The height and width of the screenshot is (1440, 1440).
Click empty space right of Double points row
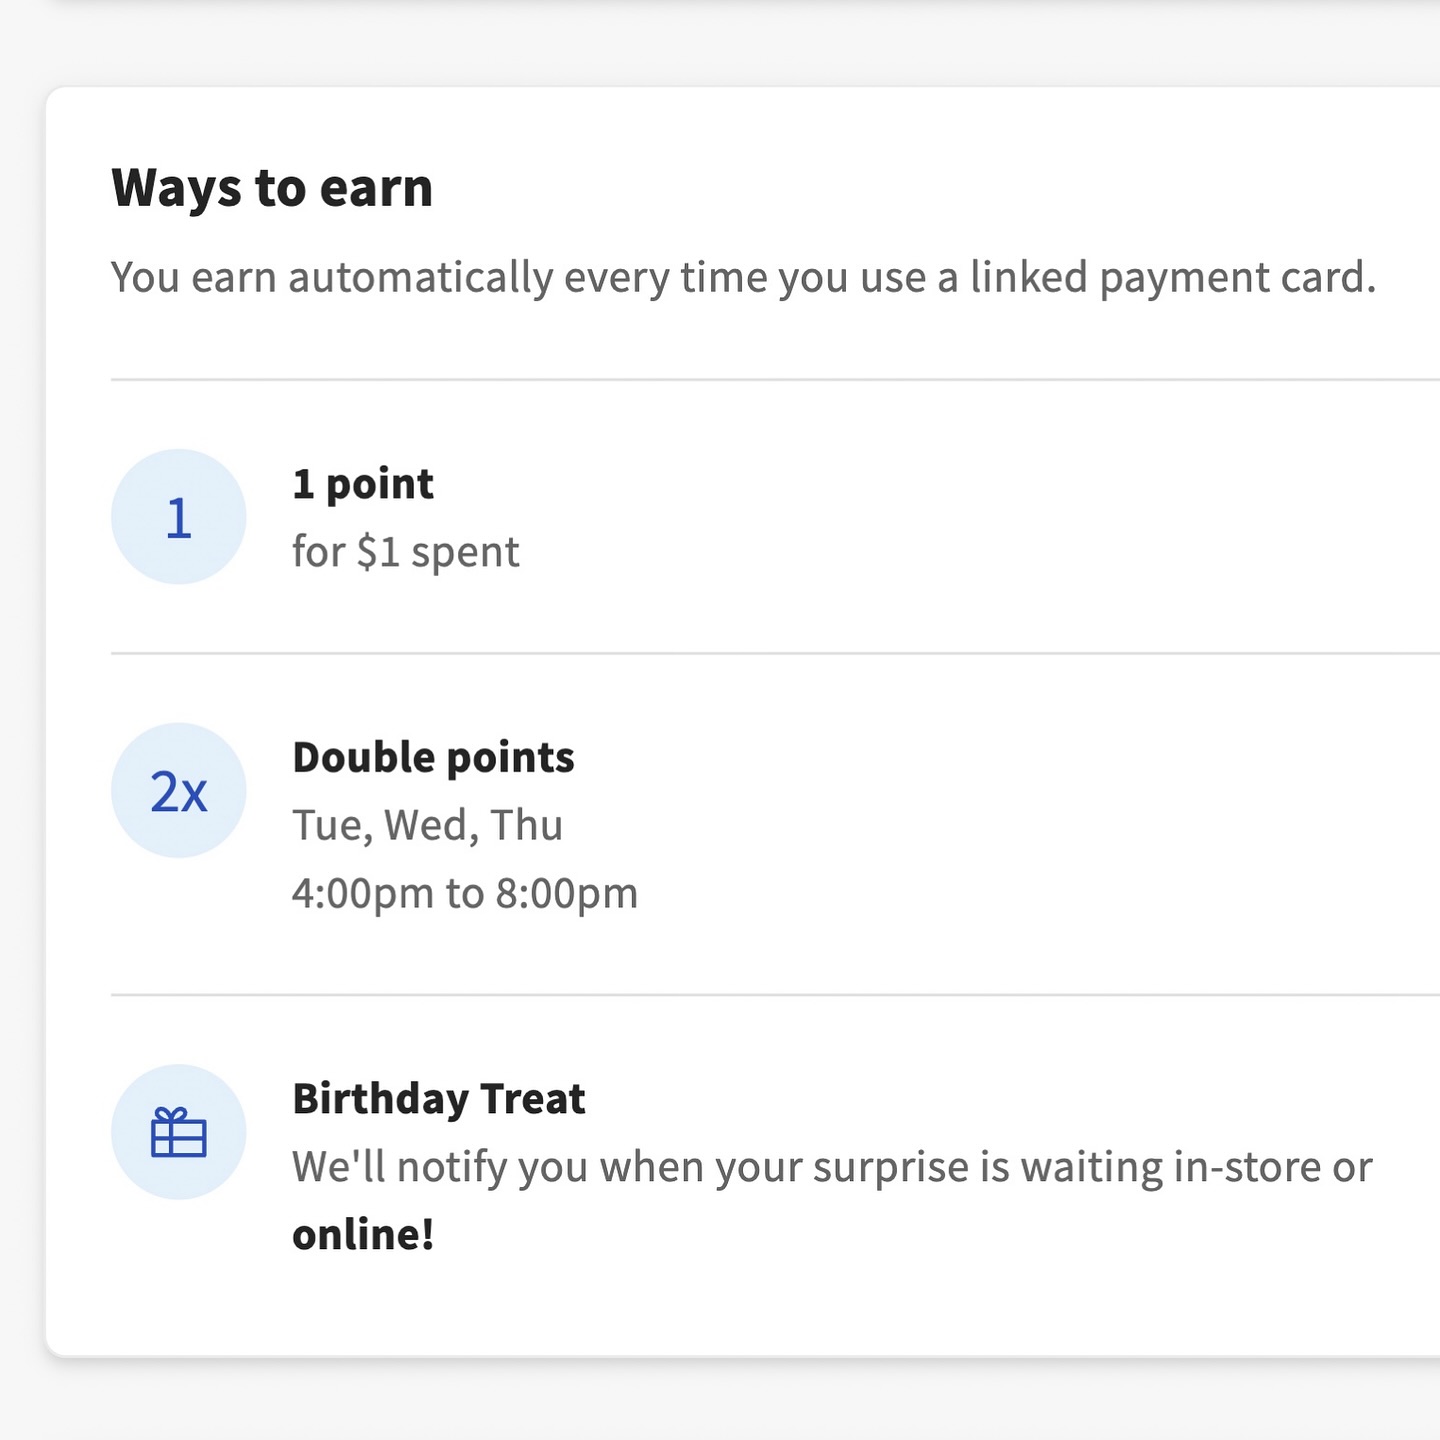click(x=1040, y=825)
